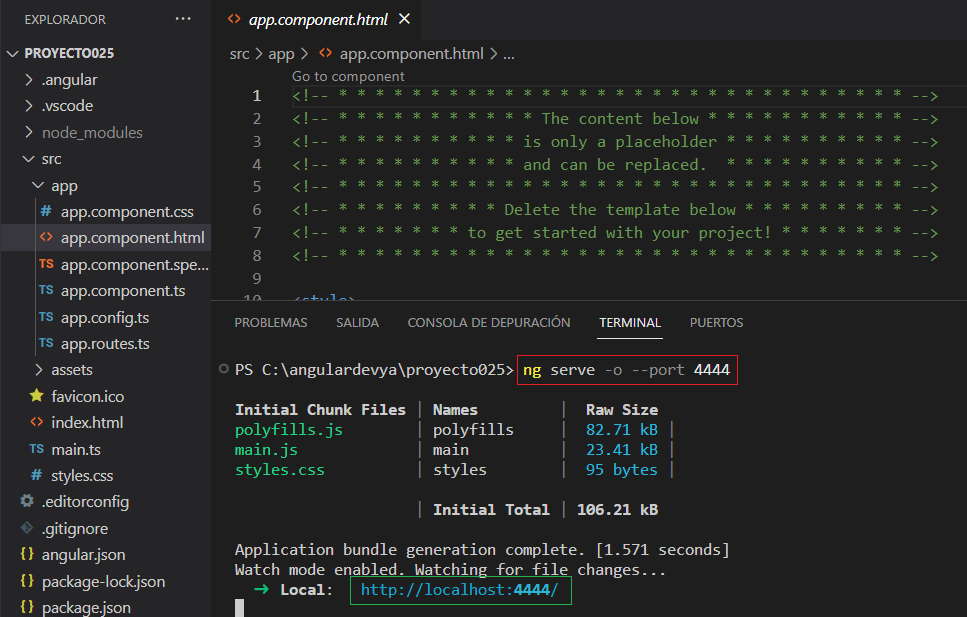Click the app breadcrumb segment
The width and height of the screenshot is (967, 617).
[281, 54]
